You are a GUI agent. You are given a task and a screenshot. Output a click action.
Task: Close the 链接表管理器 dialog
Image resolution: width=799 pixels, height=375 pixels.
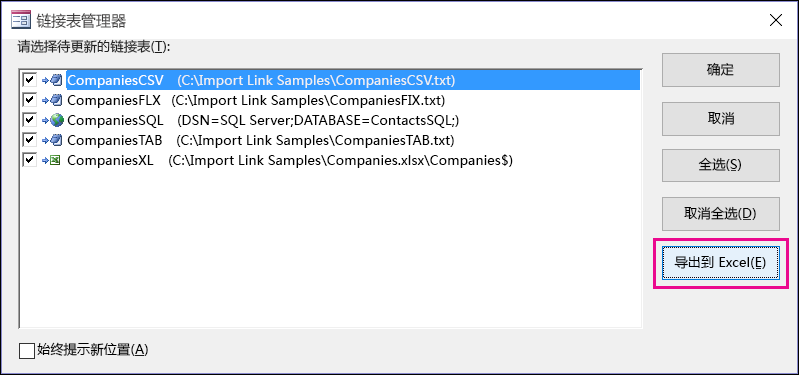pyautogui.click(x=776, y=20)
